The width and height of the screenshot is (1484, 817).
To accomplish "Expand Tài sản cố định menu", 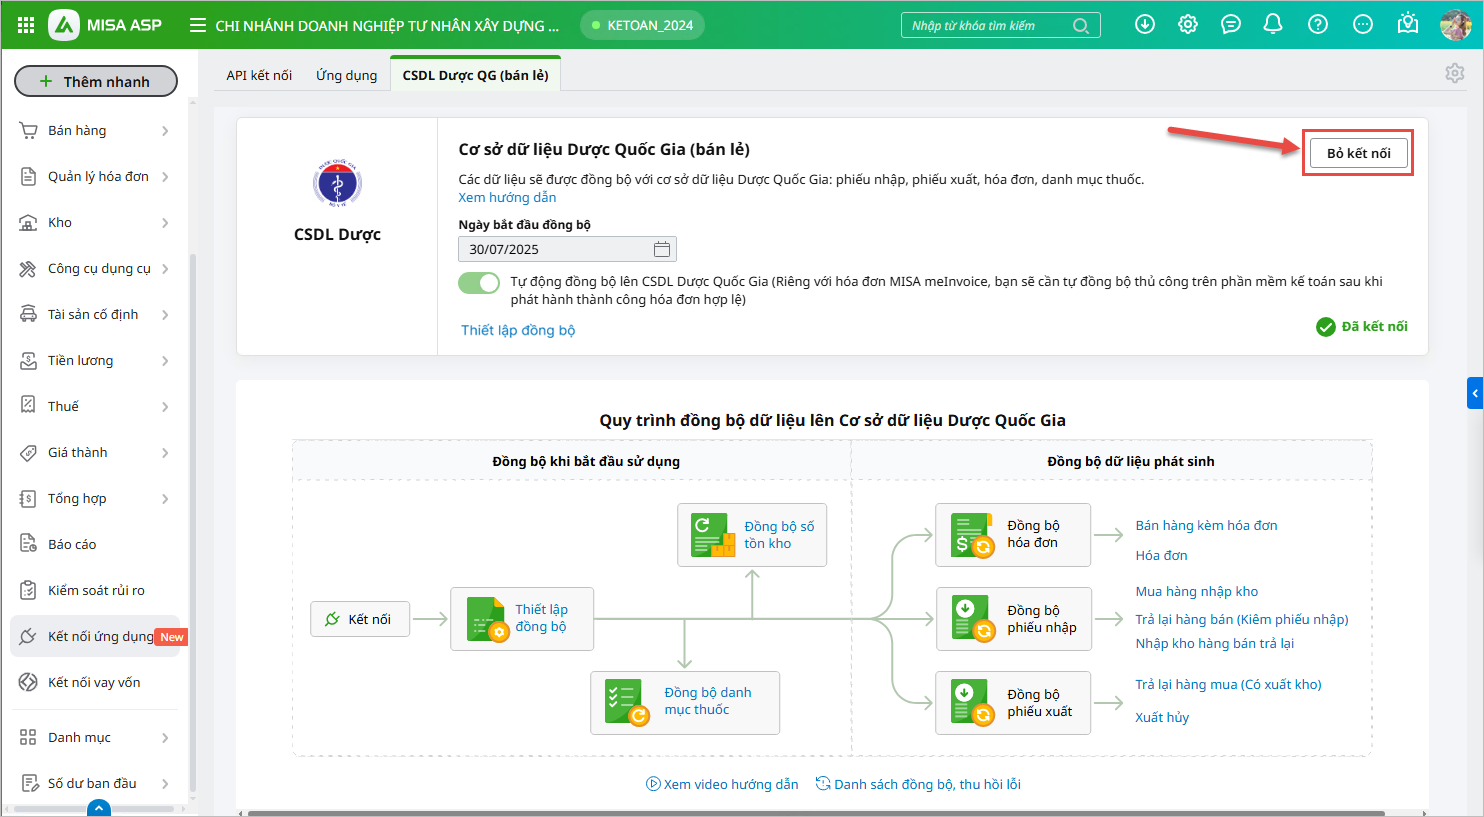I will pos(95,315).
